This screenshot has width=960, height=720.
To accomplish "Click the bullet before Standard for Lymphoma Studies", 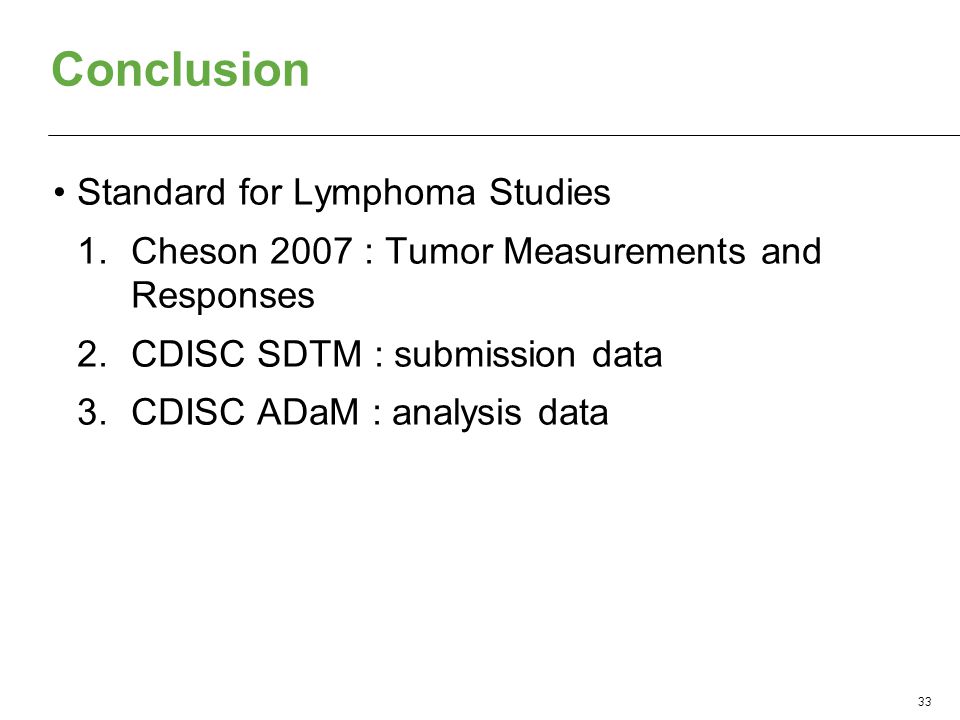I will coord(59,193).
